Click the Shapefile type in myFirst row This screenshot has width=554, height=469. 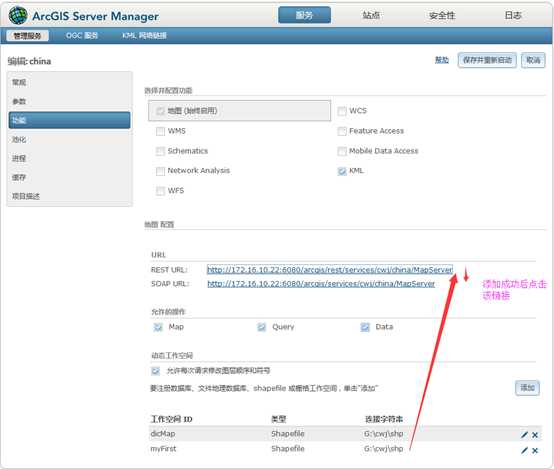(x=288, y=449)
